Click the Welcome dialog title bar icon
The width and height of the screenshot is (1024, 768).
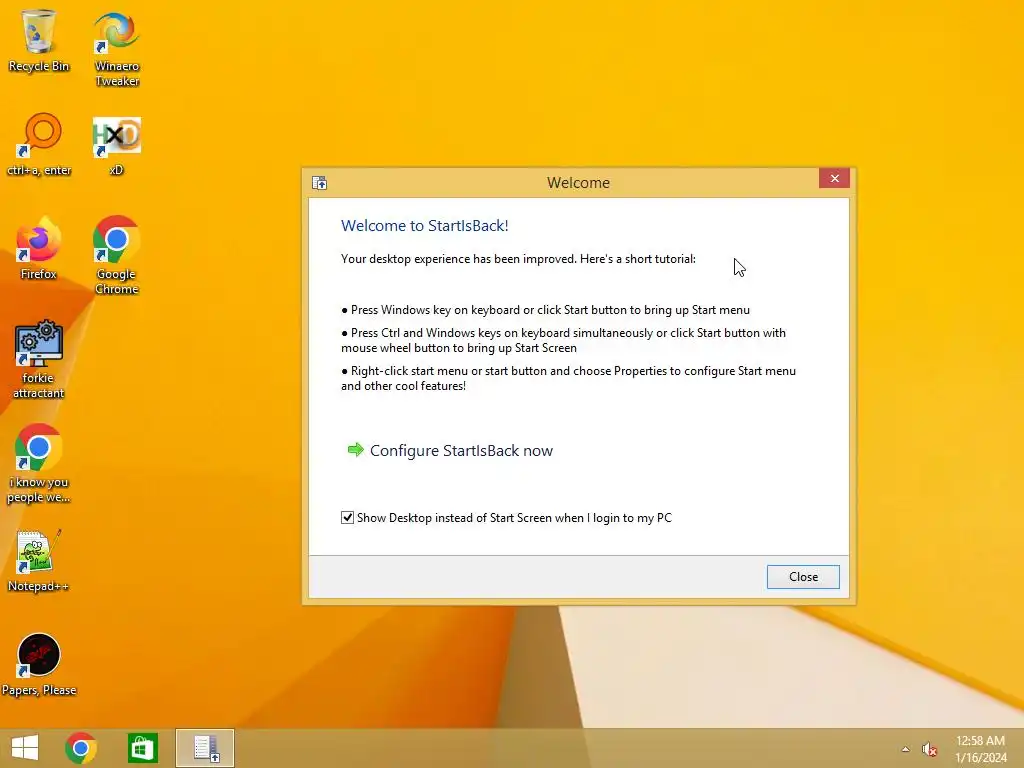coord(319,183)
